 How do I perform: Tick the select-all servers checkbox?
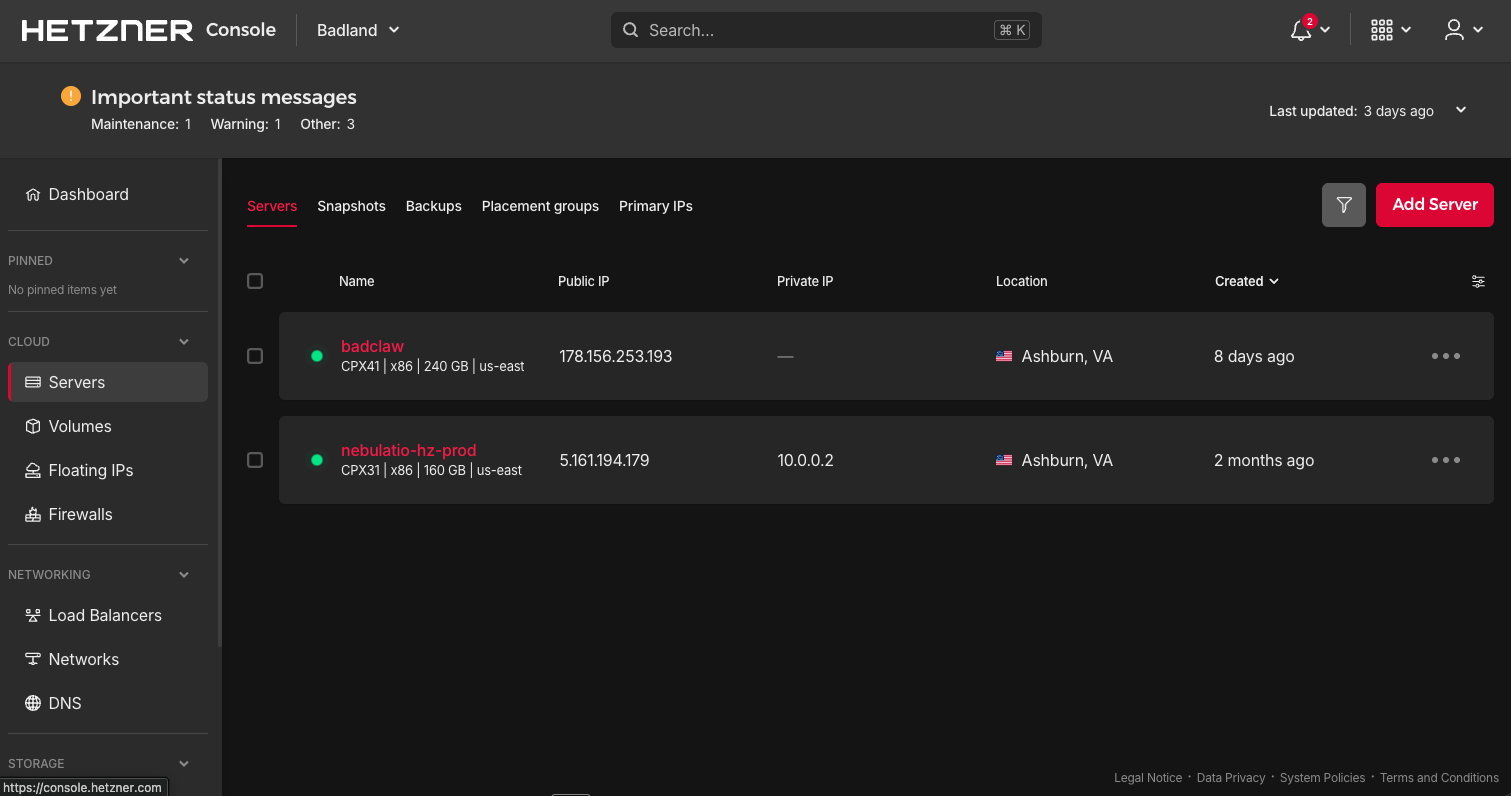(255, 281)
